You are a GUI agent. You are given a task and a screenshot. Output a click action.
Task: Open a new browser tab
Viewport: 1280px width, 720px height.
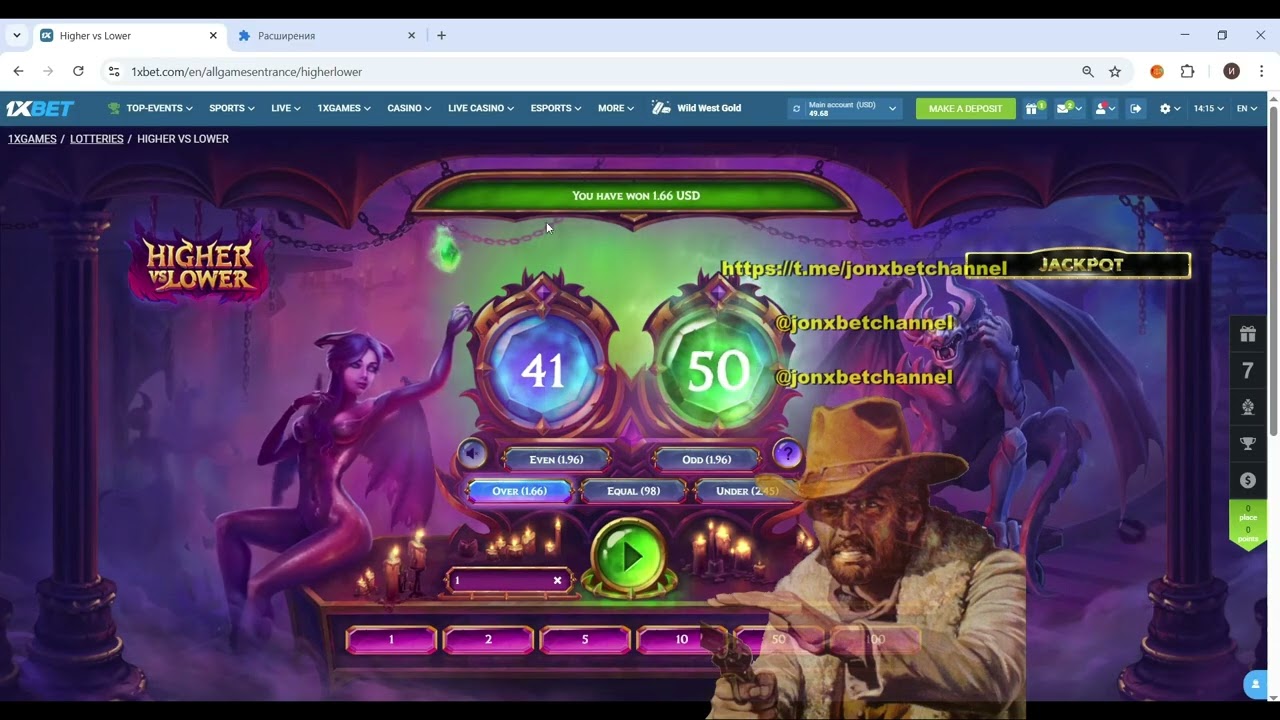pyautogui.click(x=441, y=35)
